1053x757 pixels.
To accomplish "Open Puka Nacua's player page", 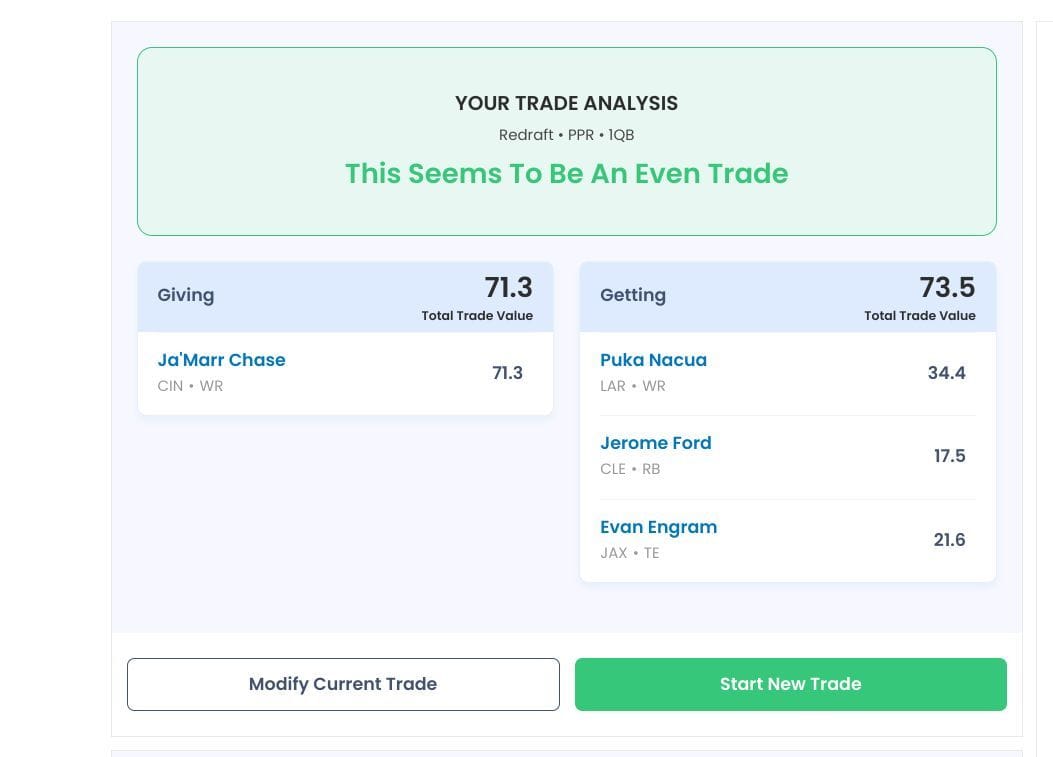I will tap(653, 360).
